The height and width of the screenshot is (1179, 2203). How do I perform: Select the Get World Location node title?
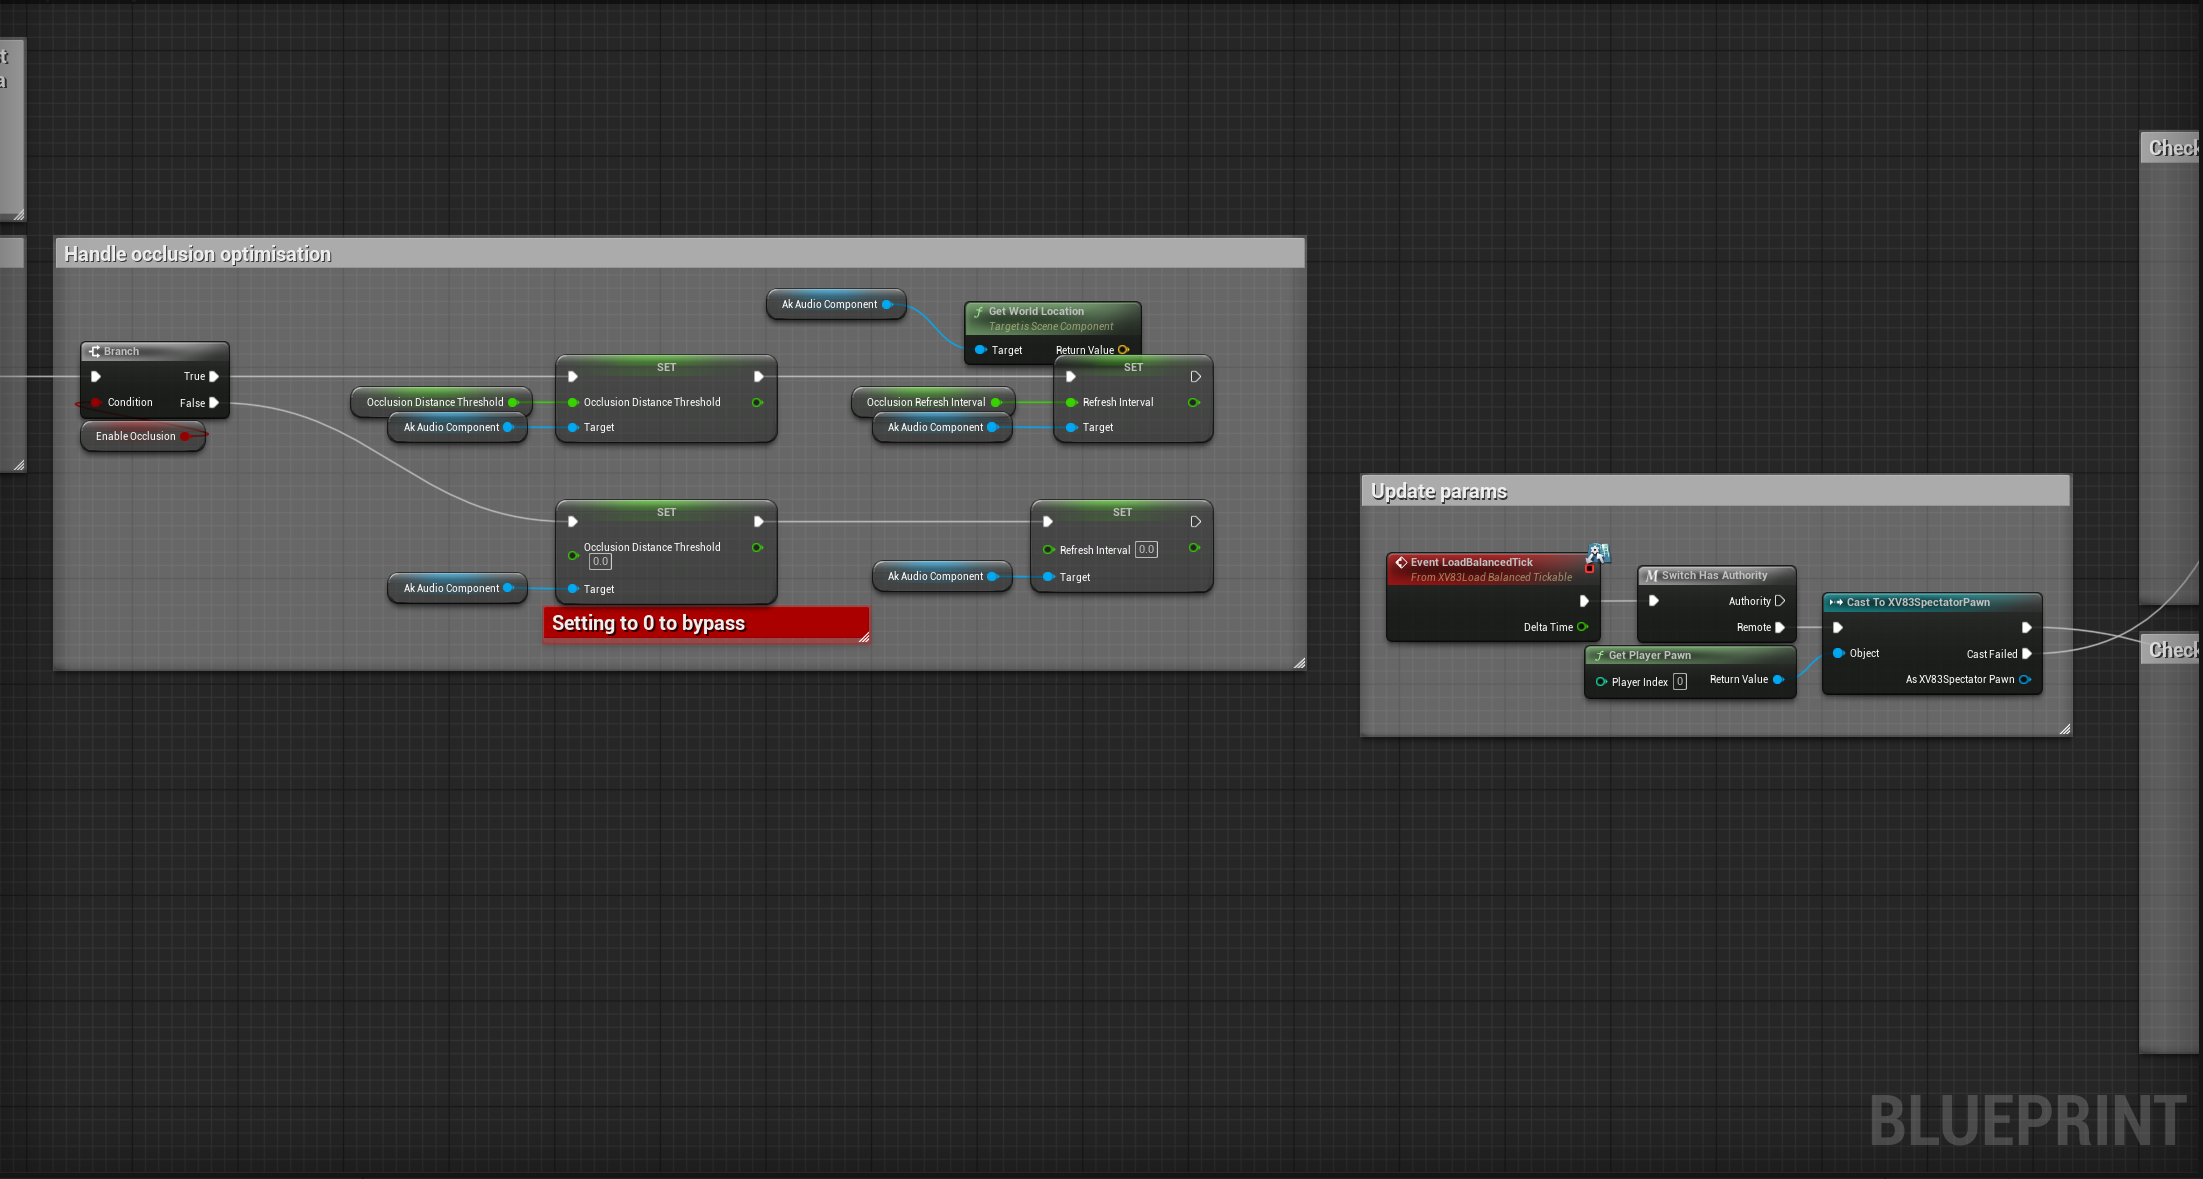tap(1036, 312)
